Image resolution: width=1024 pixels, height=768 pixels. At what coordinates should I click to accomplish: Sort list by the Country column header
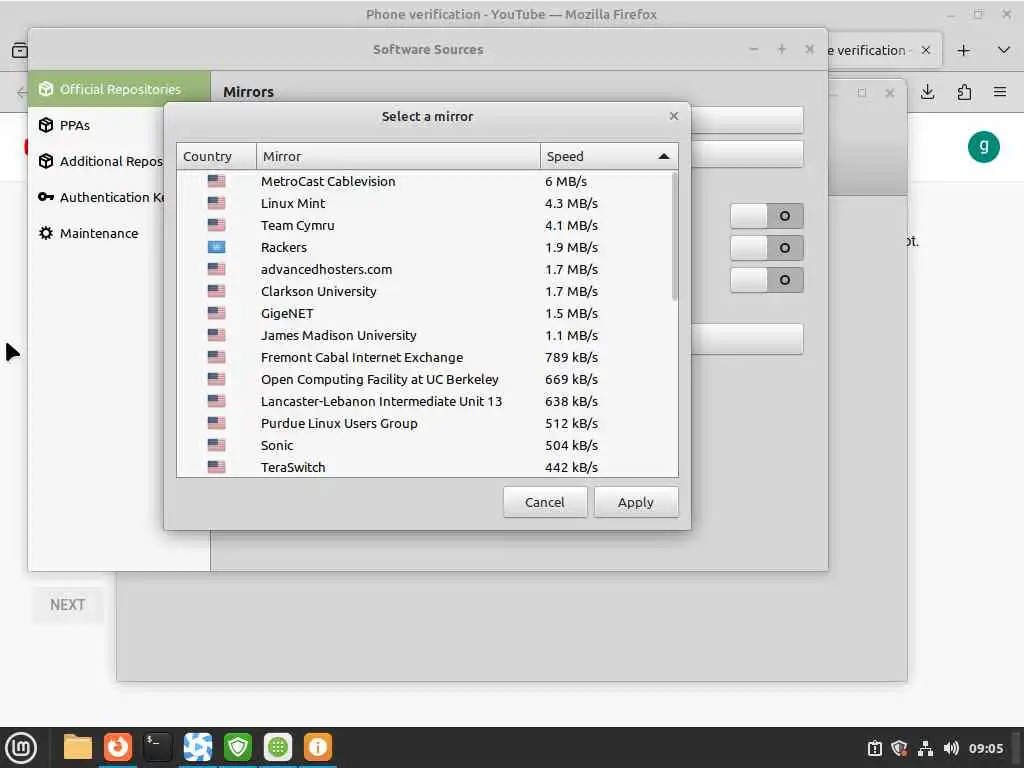point(216,157)
